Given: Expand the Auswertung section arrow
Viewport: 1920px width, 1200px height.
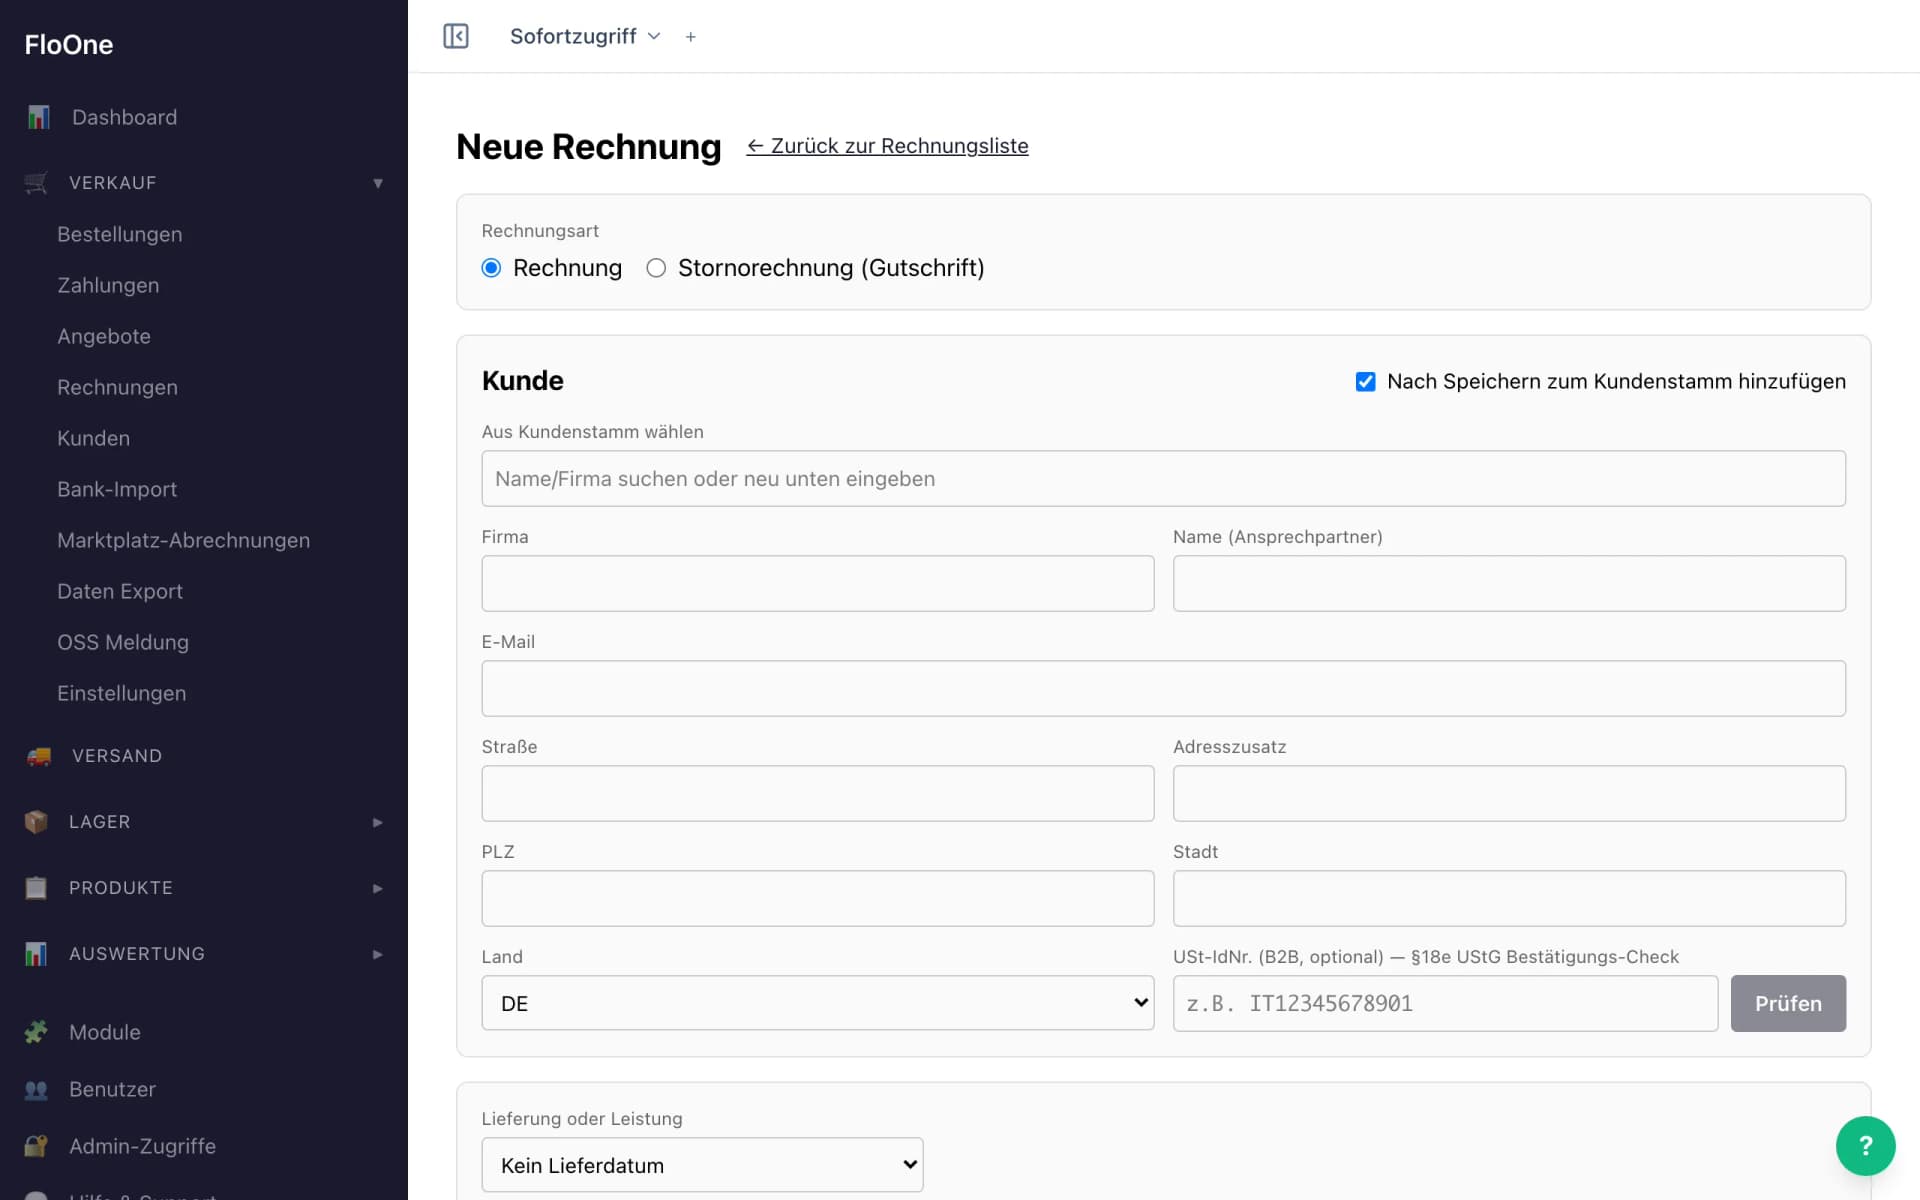Looking at the screenshot, I should pyautogui.click(x=378, y=954).
